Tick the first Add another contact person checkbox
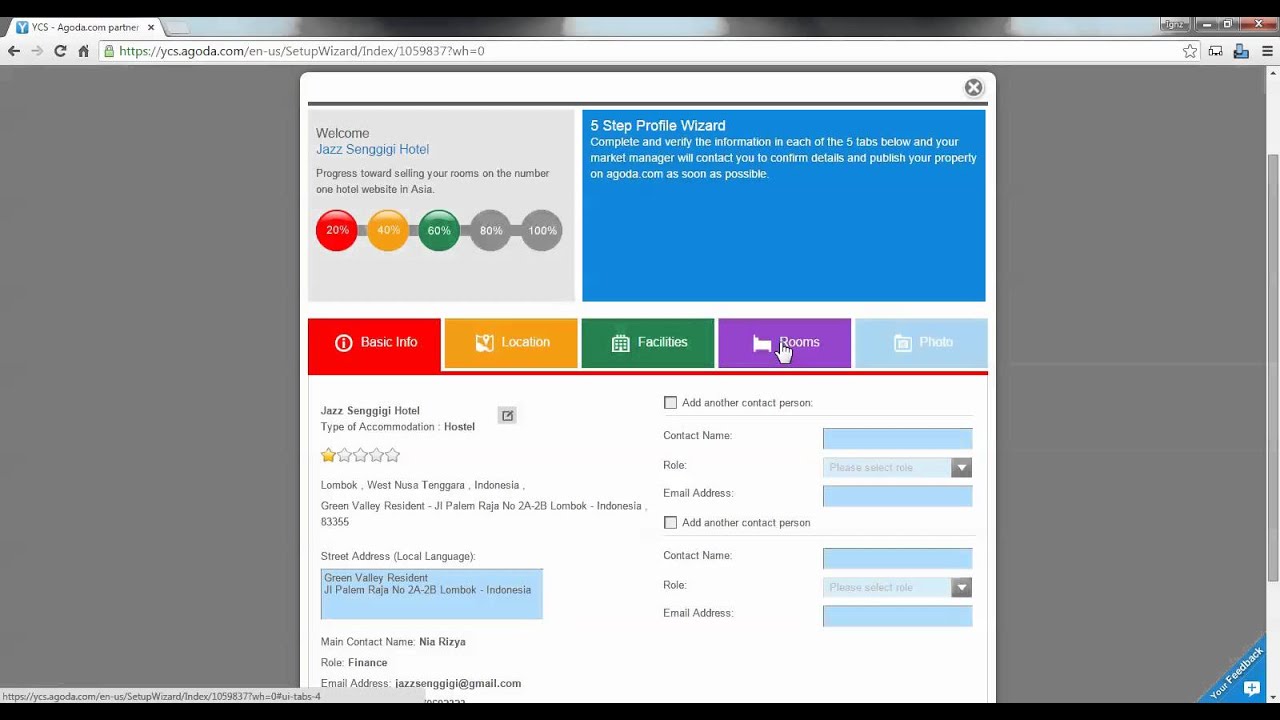 click(x=670, y=403)
